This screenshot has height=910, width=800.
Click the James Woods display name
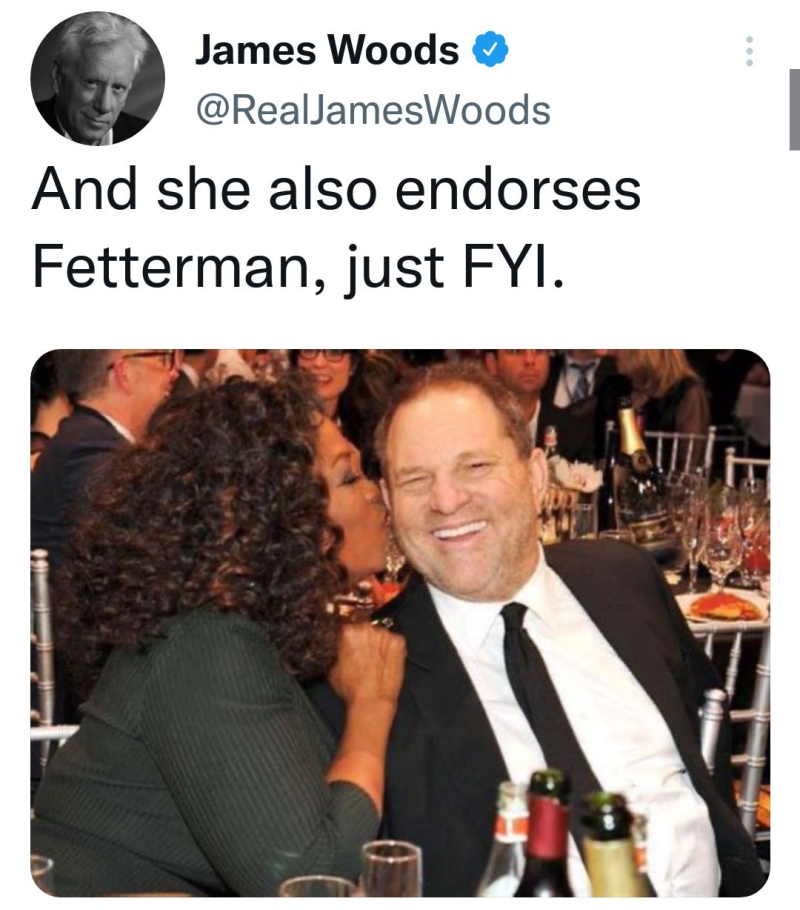pos(327,50)
